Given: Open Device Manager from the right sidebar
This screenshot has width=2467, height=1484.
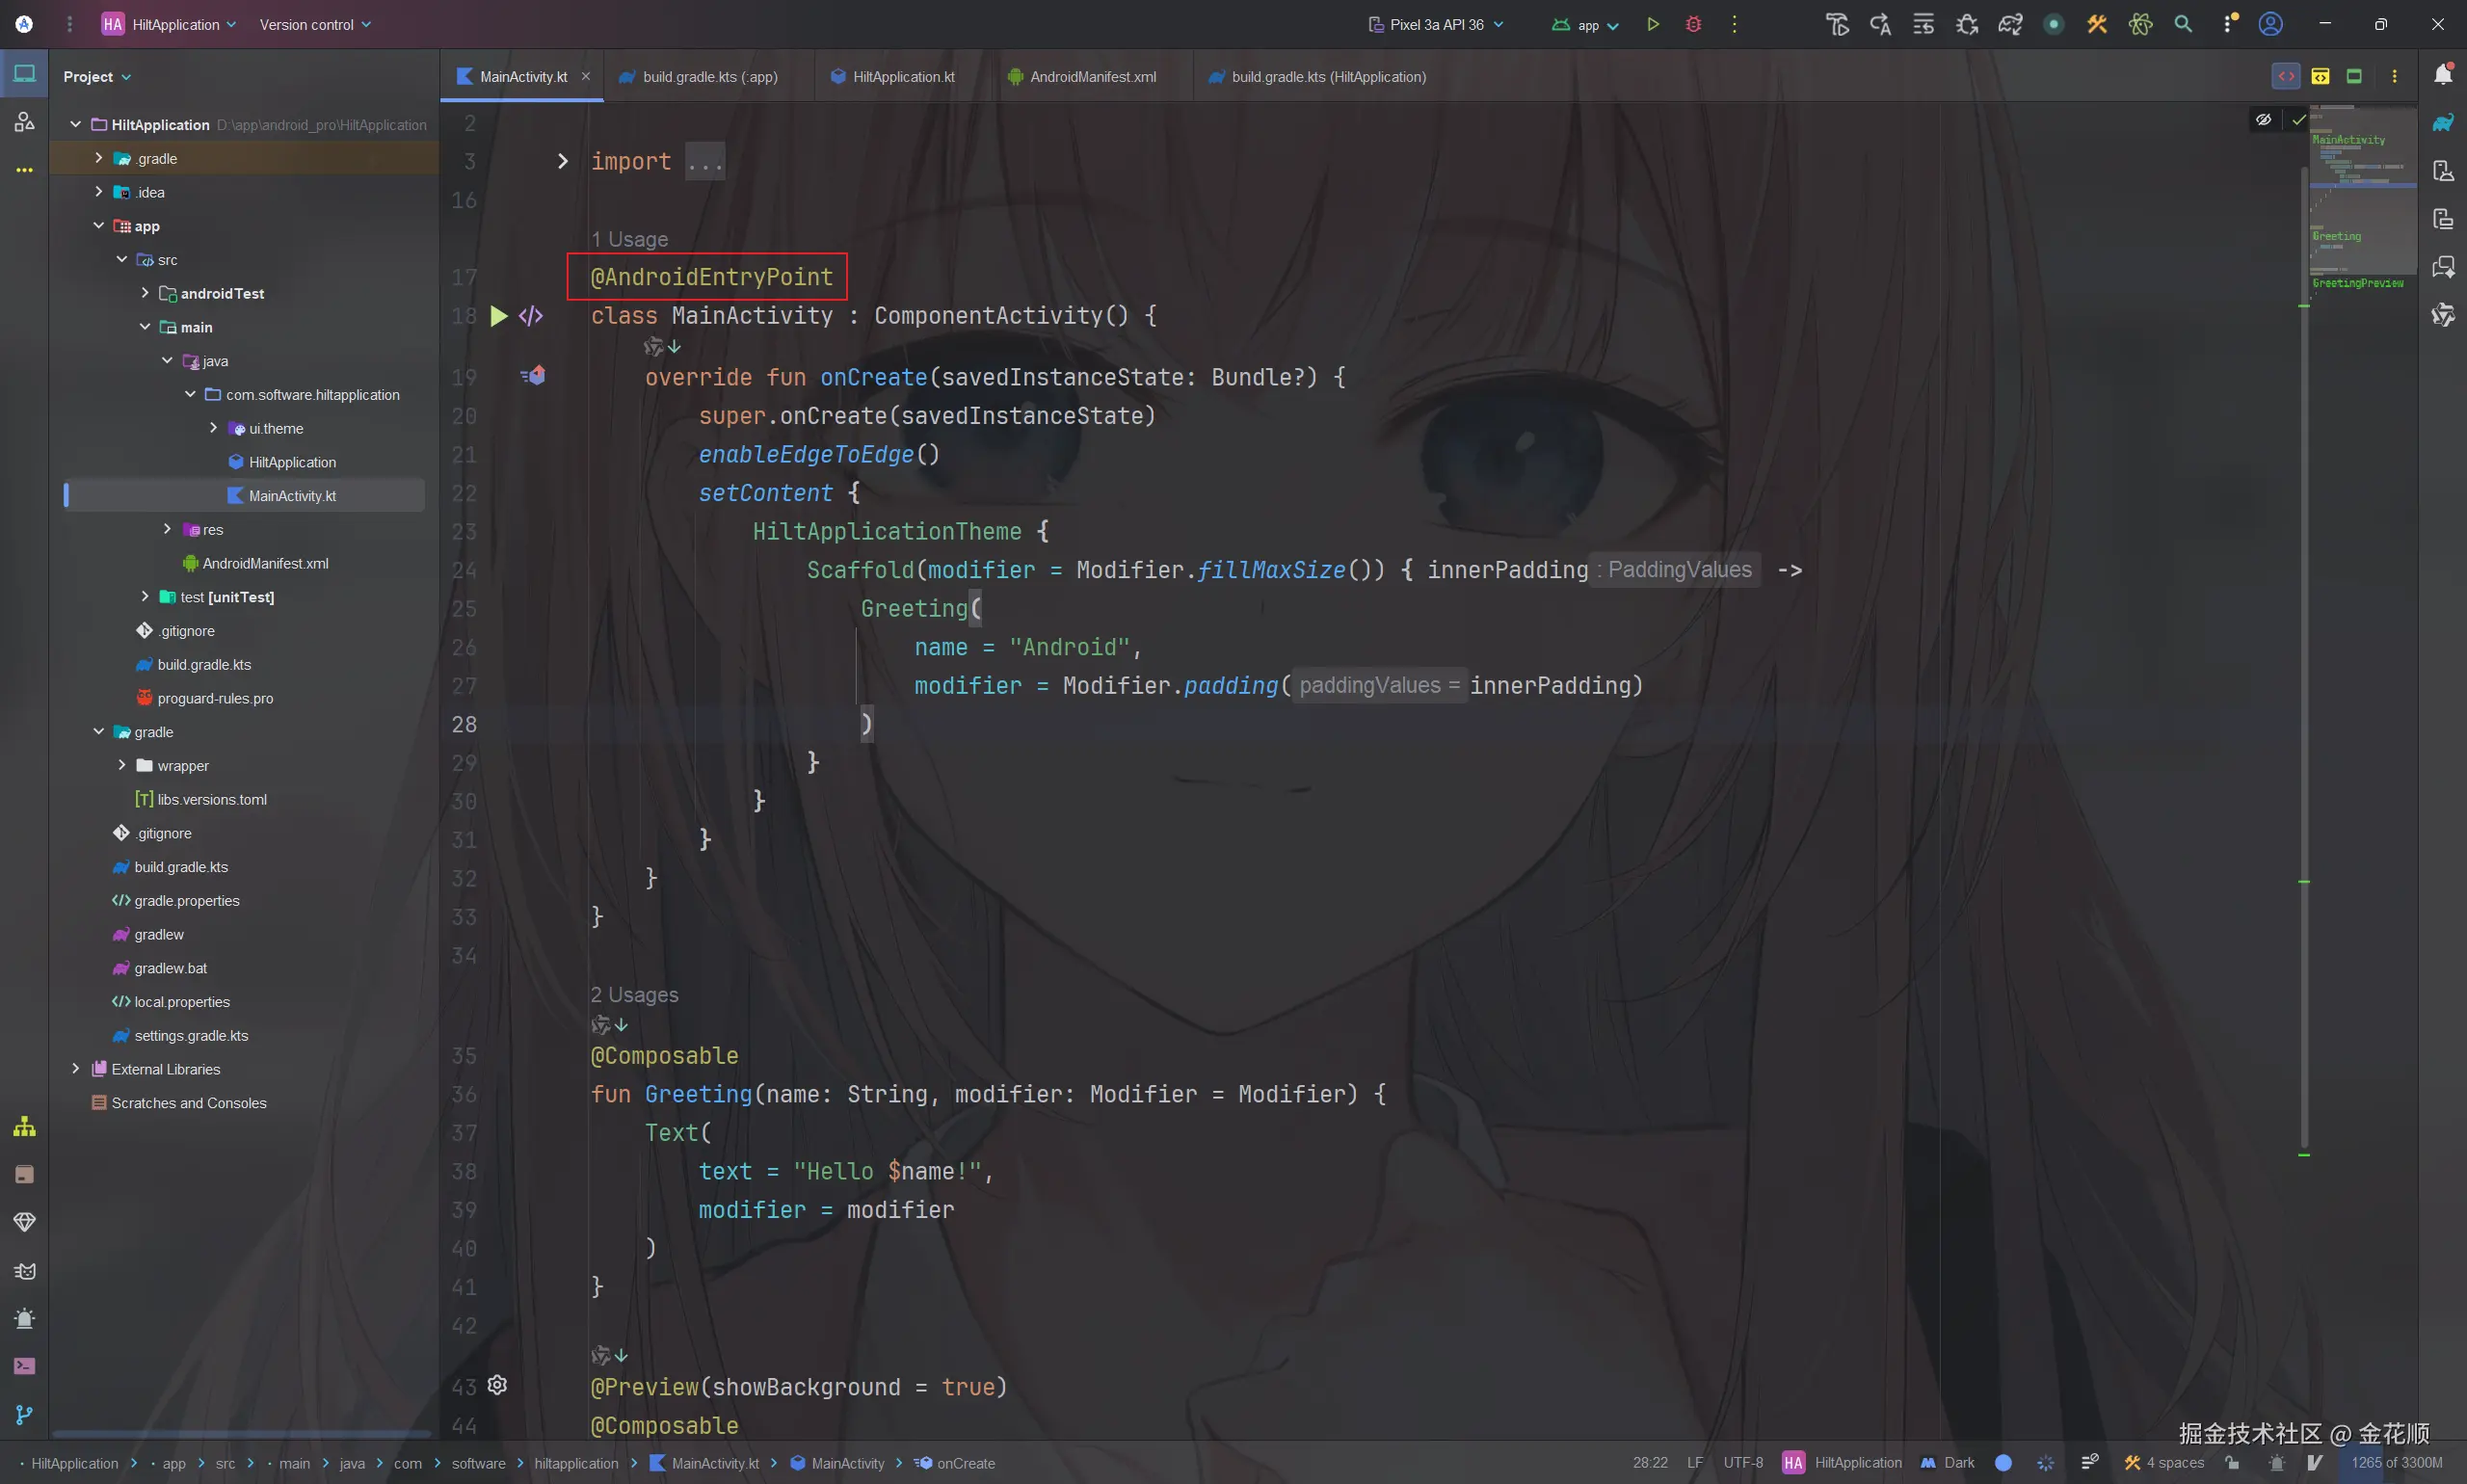Looking at the screenshot, I should coord(2443,171).
